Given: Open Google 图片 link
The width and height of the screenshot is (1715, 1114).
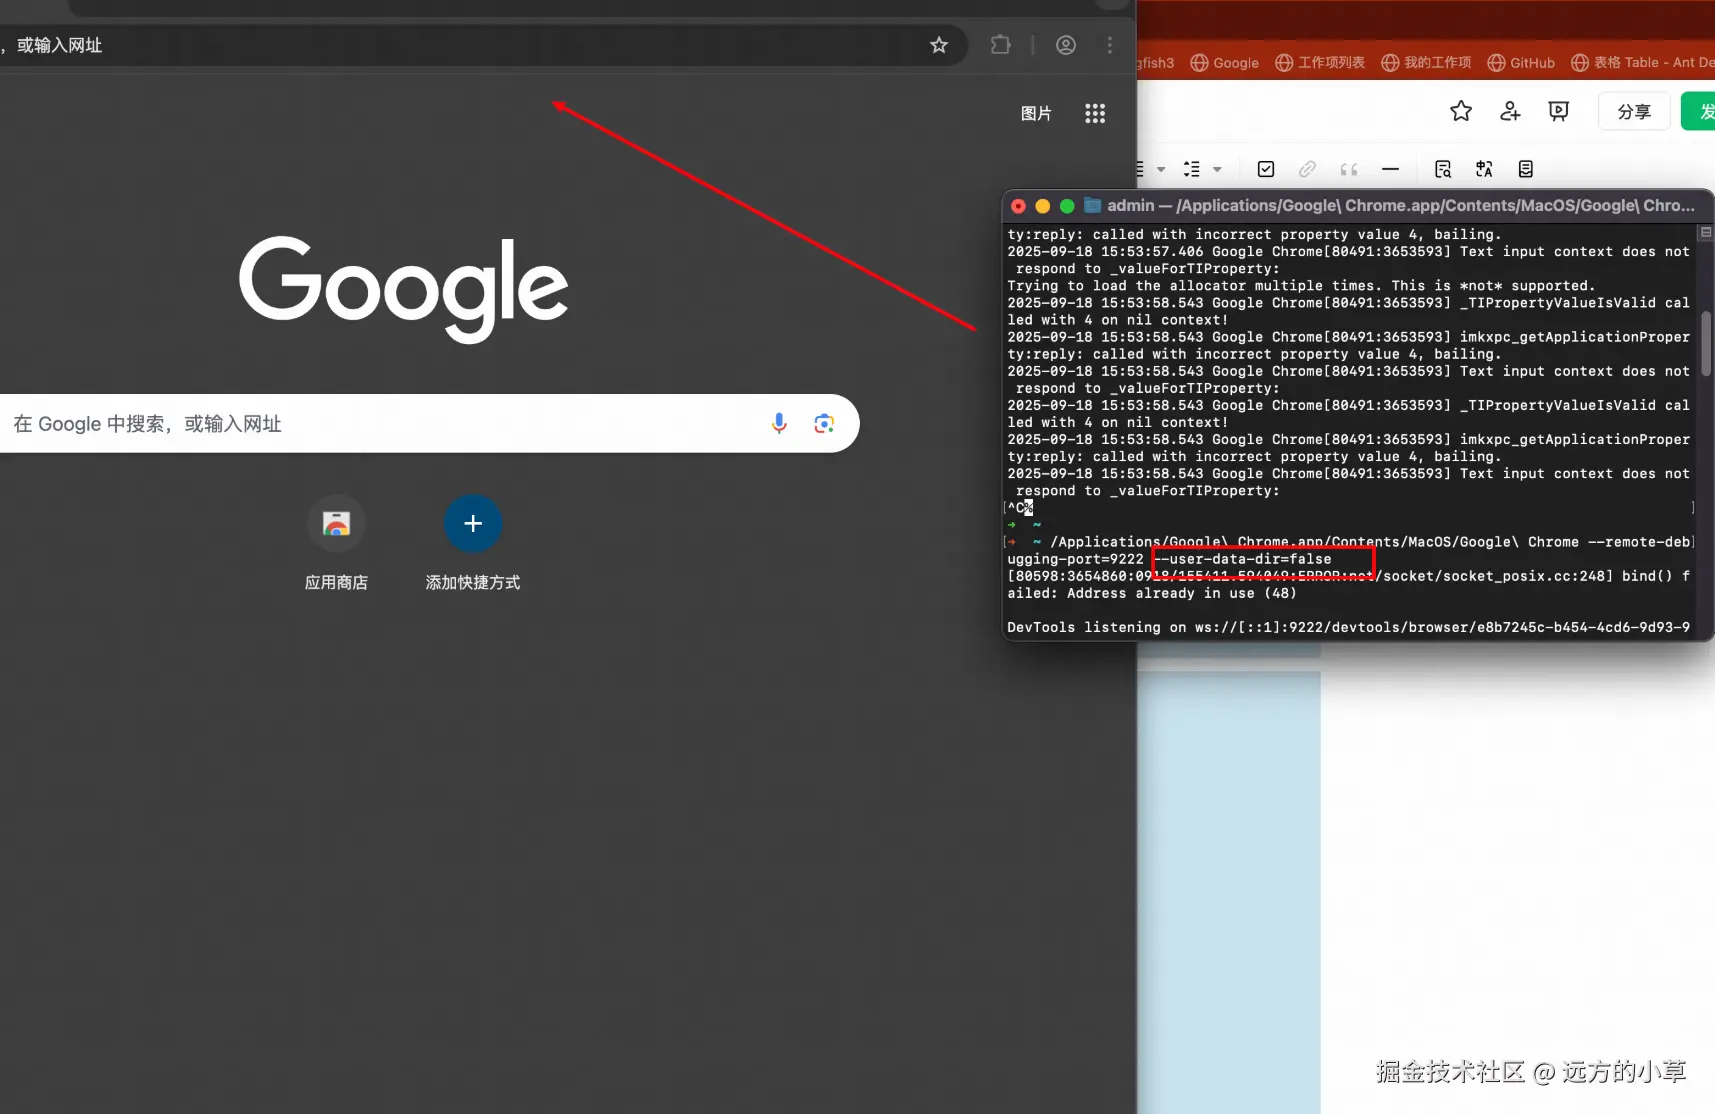Looking at the screenshot, I should click(x=1036, y=113).
